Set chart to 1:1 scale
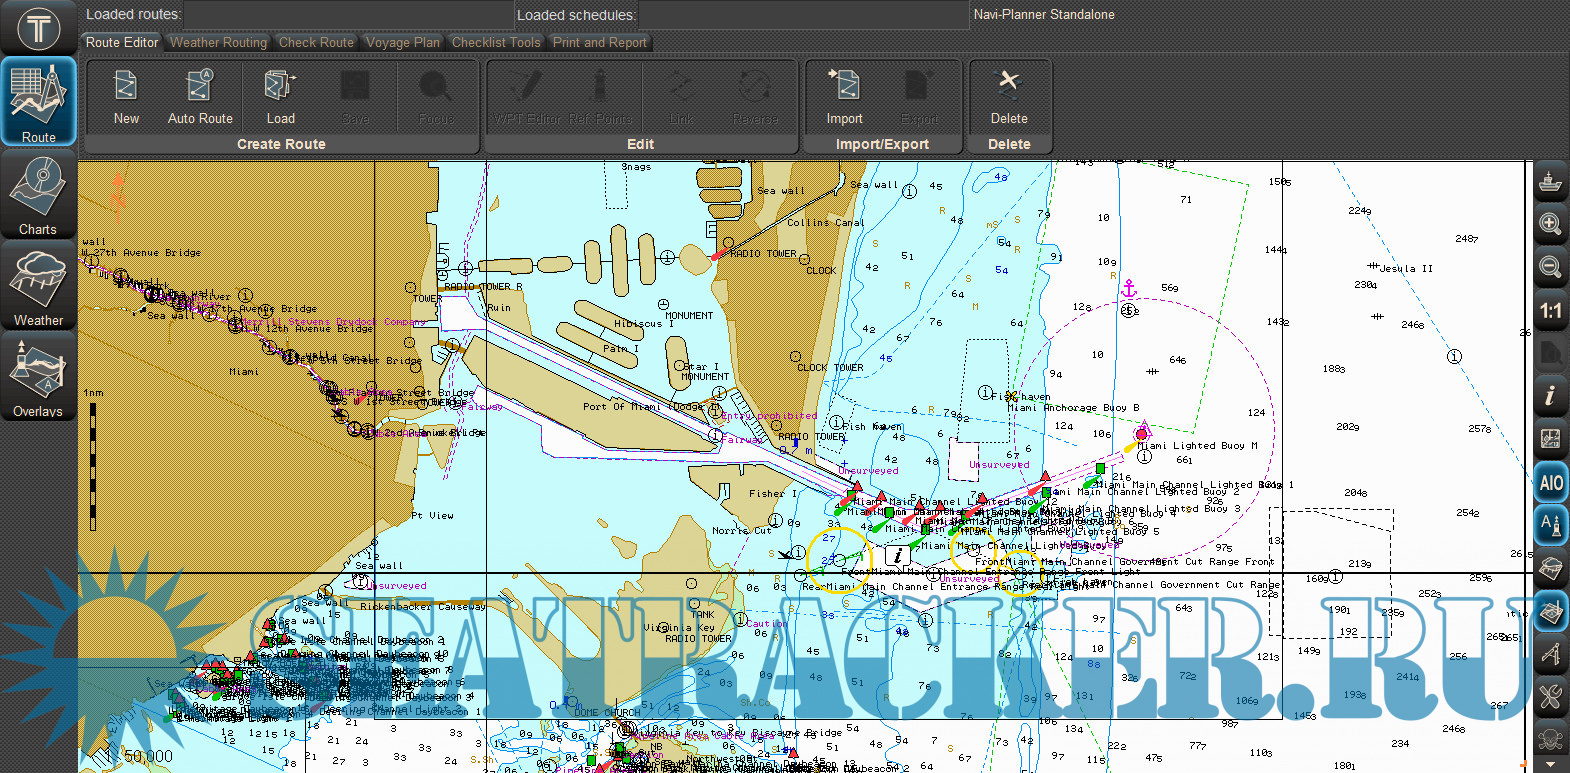This screenshot has height=773, width=1570. click(1550, 311)
